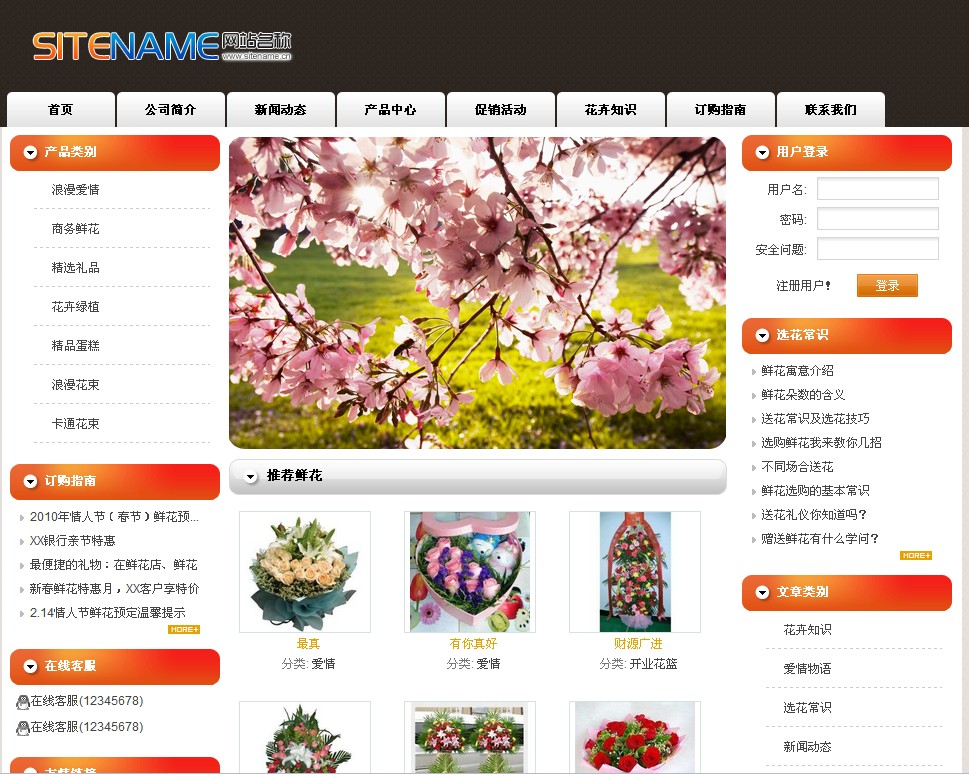Click the first online customer service QQ icon
The height and width of the screenshot is (774, 969).
[x=22, y=701]
